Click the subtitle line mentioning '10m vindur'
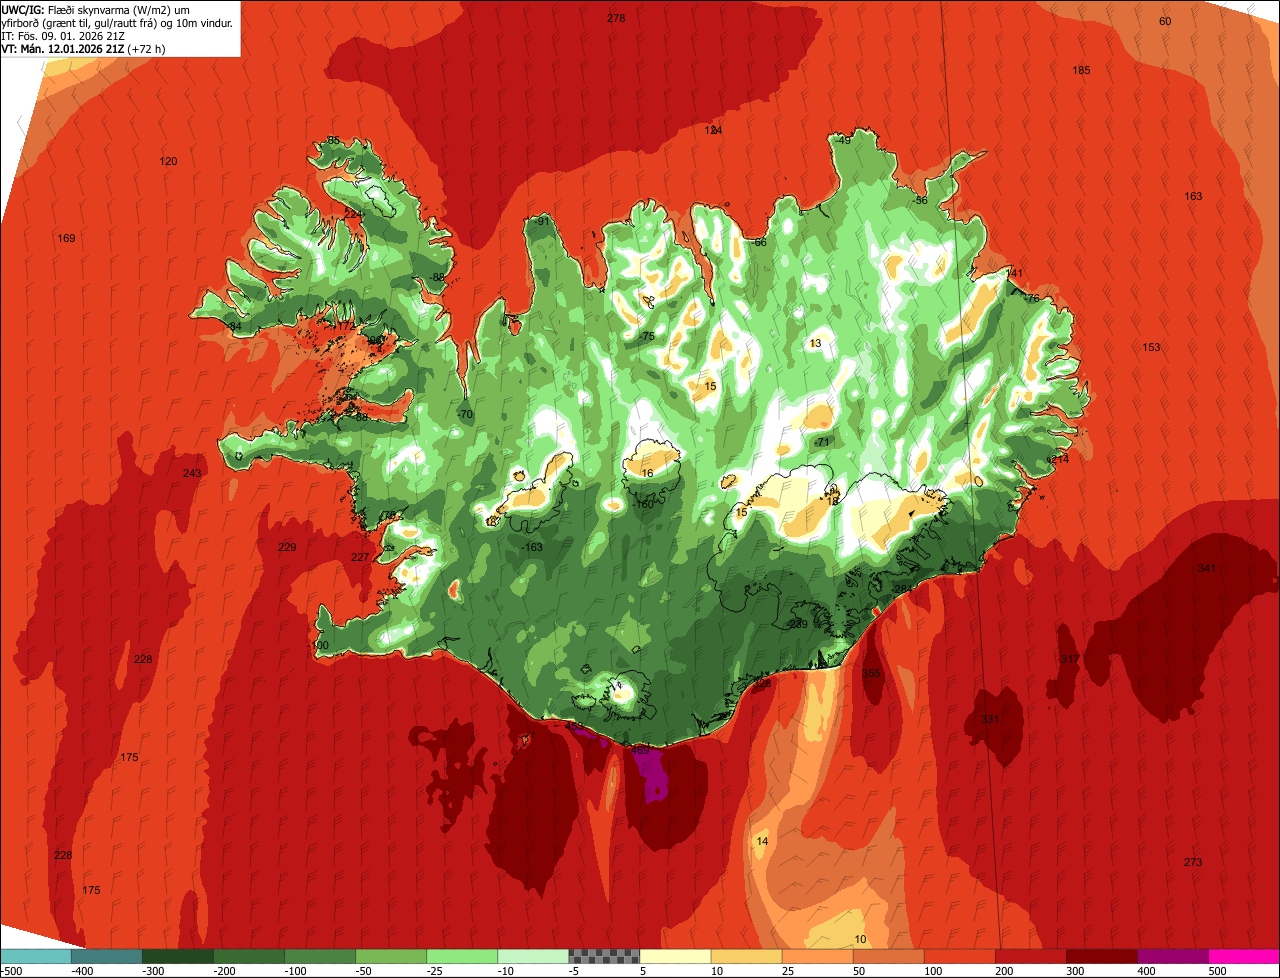The width and height of the screenshot is (1280, 978). click(x=118, y=22)
